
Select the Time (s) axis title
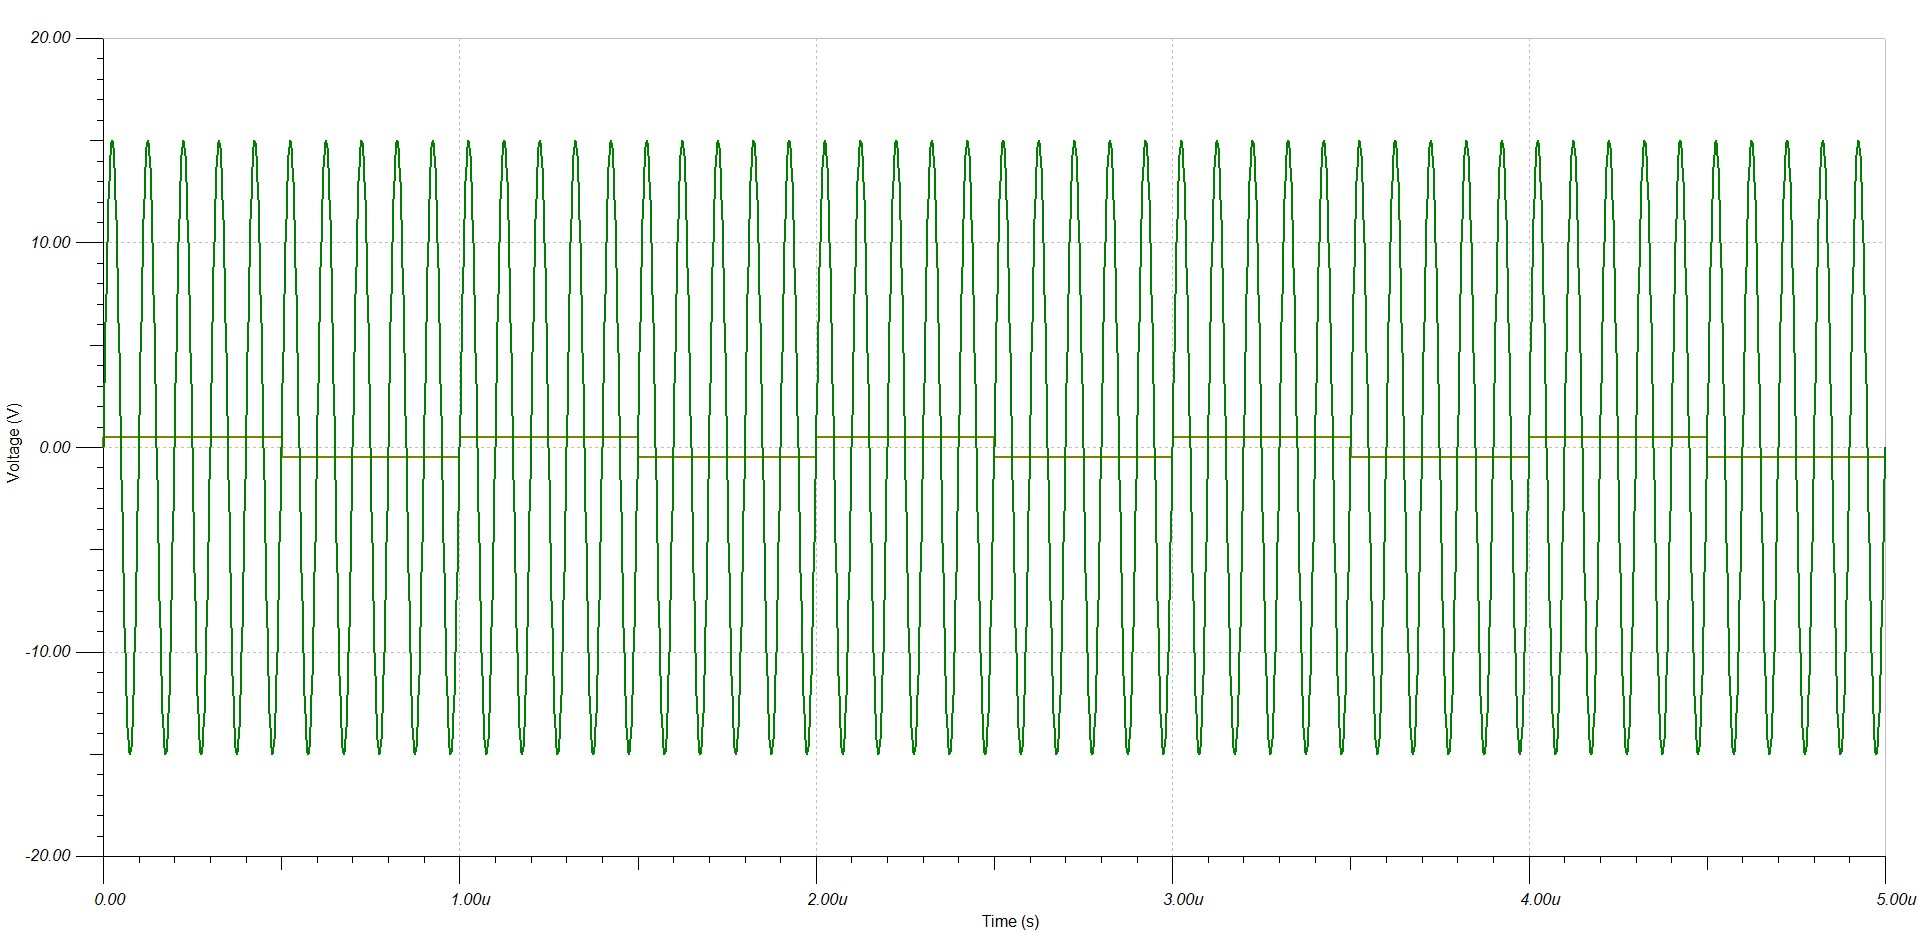(x=1010, y=921)
